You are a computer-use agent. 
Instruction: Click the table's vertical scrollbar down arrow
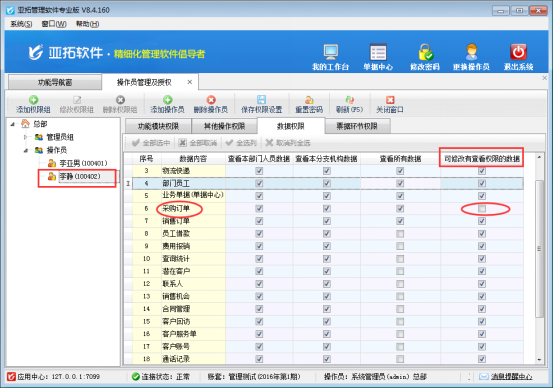coord(539,360)
